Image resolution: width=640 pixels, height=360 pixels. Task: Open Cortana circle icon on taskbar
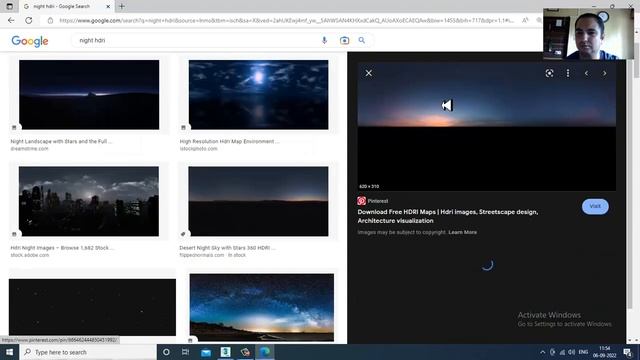coord(166,352)
